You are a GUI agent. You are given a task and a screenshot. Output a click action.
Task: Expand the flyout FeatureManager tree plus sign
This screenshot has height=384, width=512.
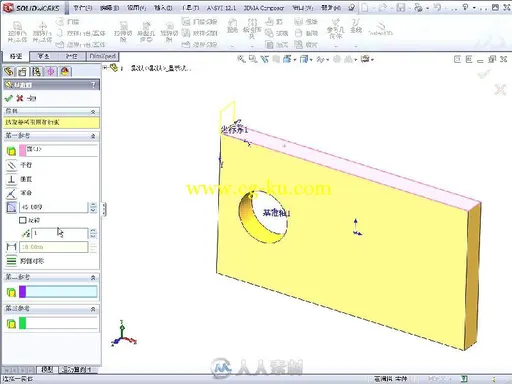click(x=105, y=67)
